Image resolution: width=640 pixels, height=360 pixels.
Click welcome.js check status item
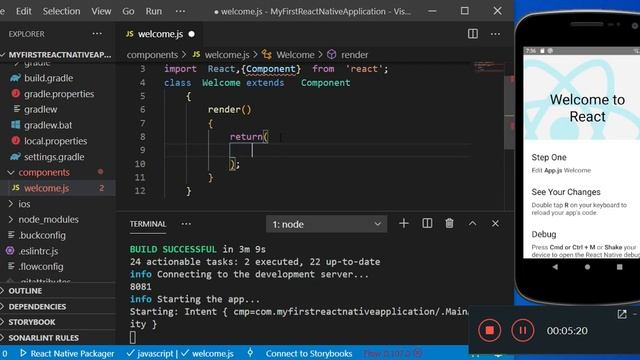tap(207, 353)
